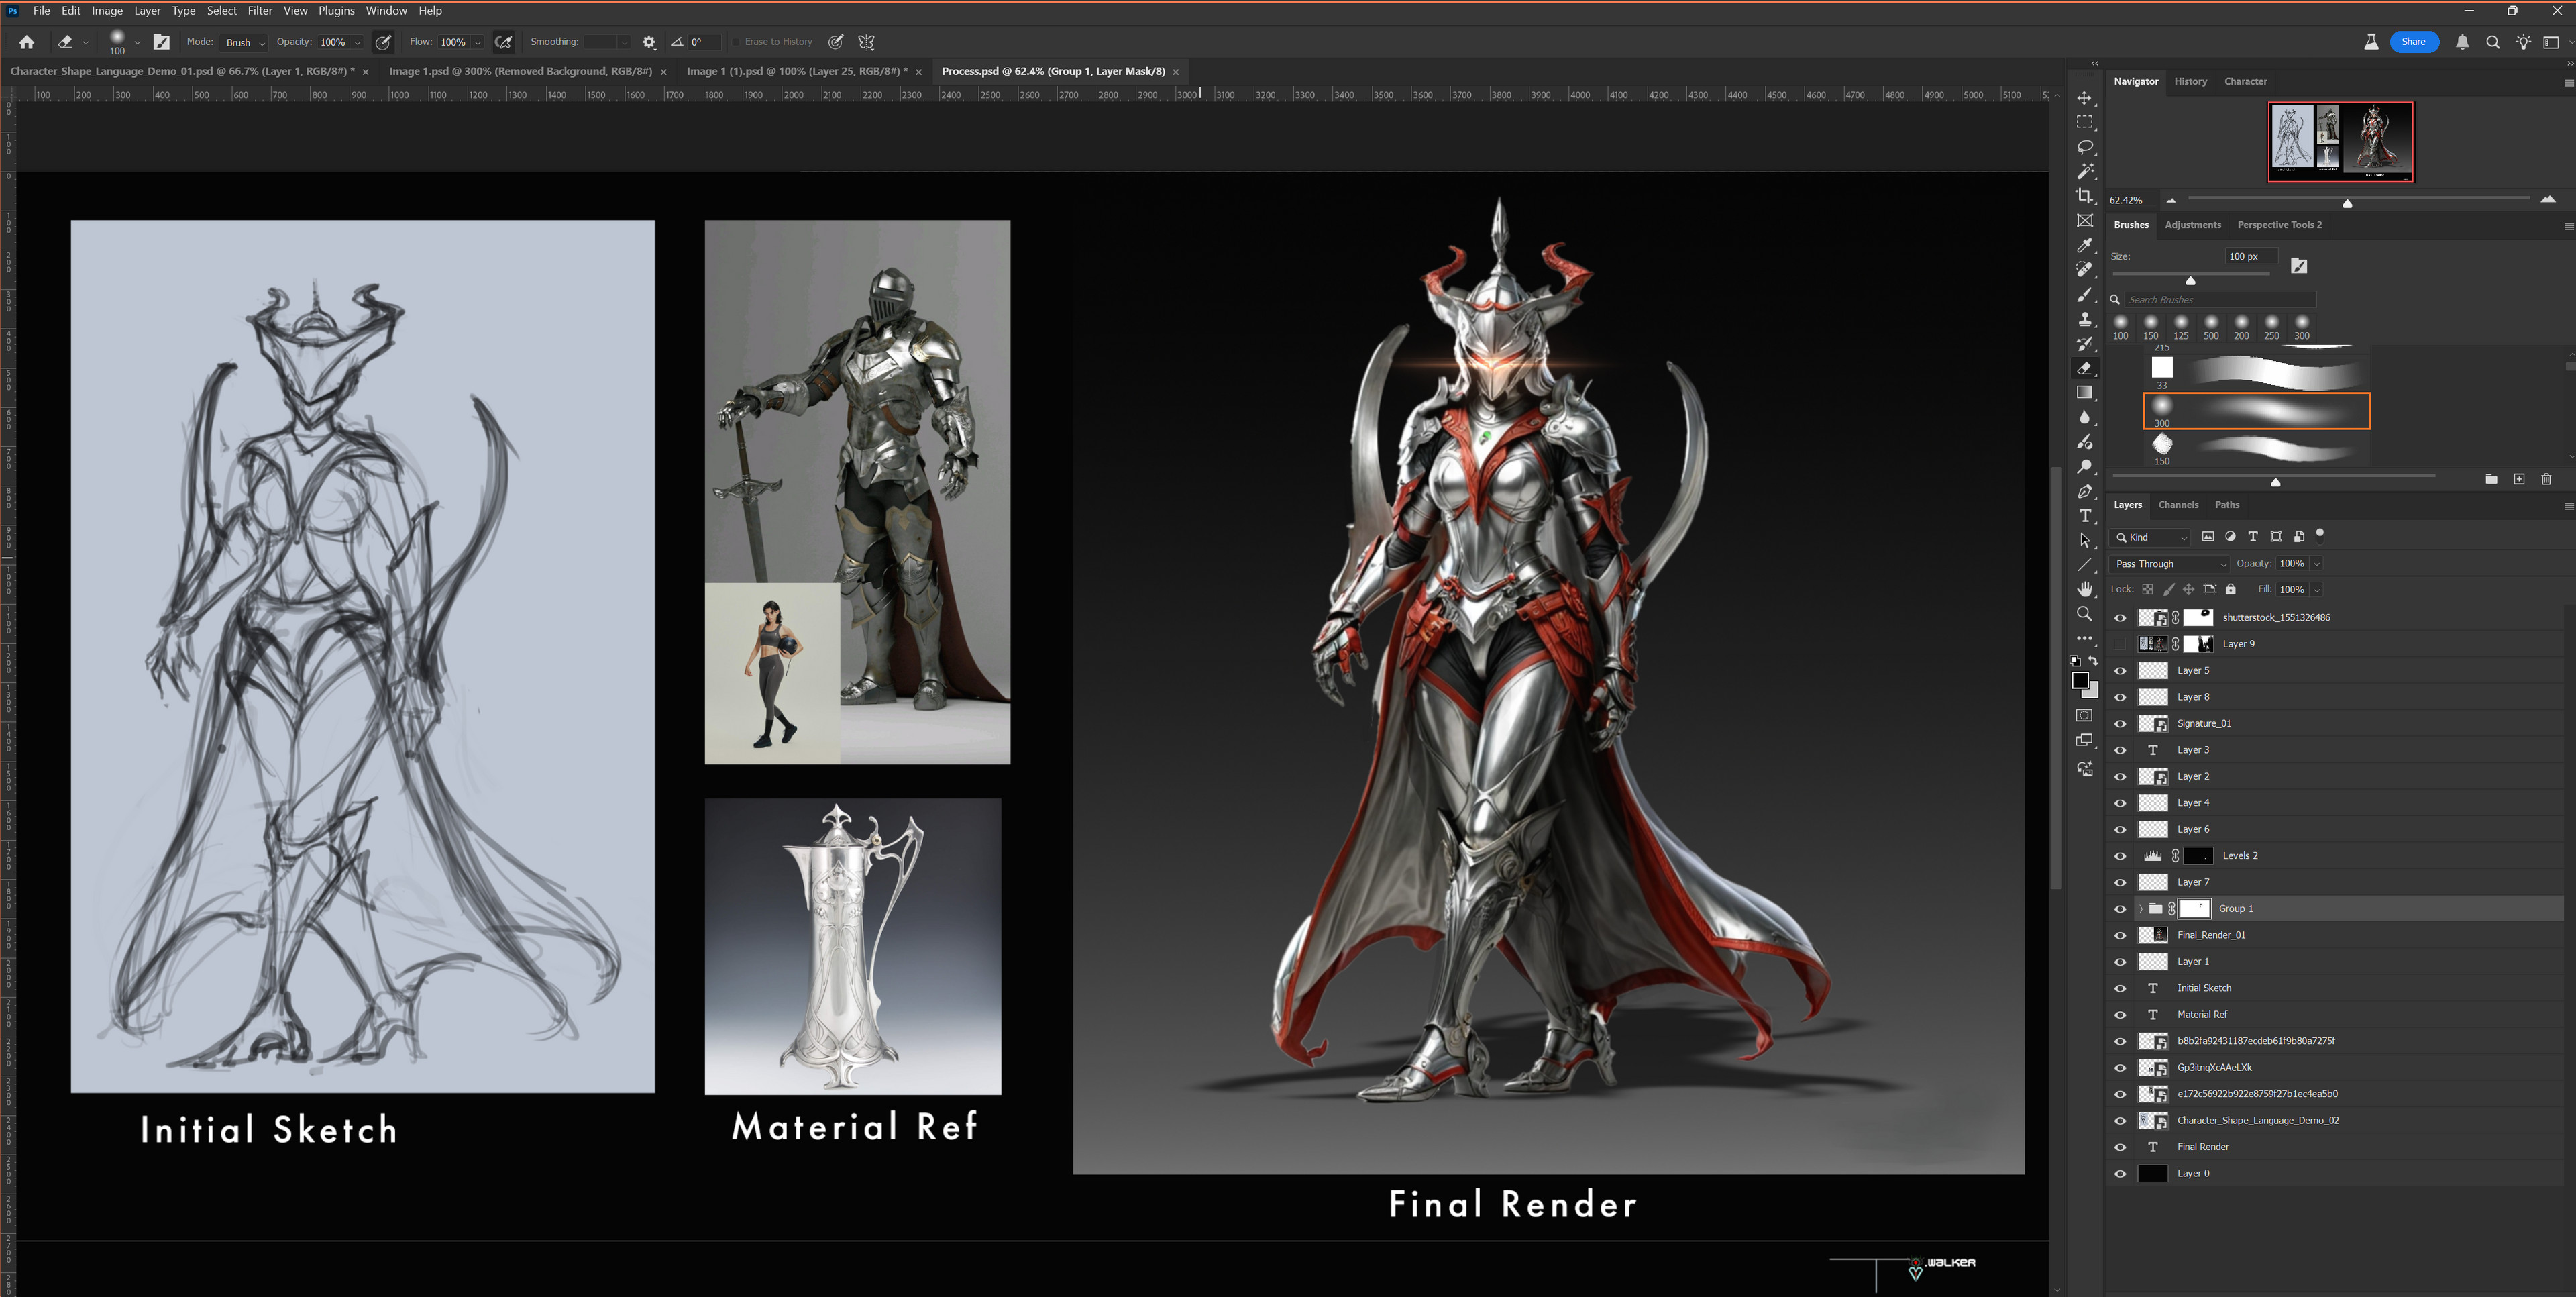Hide the Final_Render_01 layer
The image size is (2576, 1297).
[x=2120, y=935]
